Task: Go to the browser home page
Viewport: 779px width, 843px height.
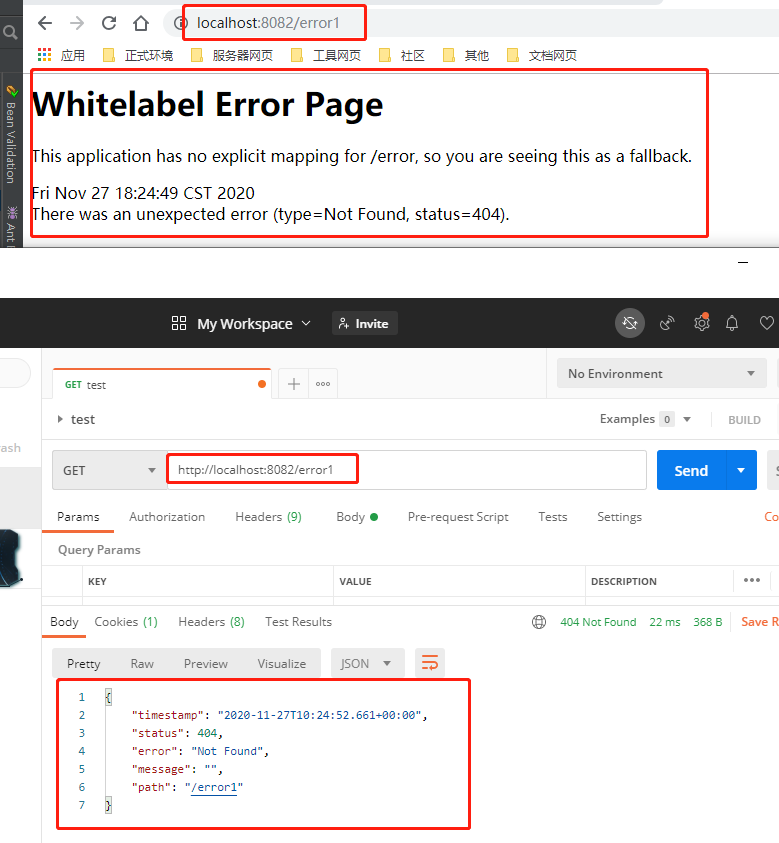Action: pyautogui.click(x=141, y=23)
